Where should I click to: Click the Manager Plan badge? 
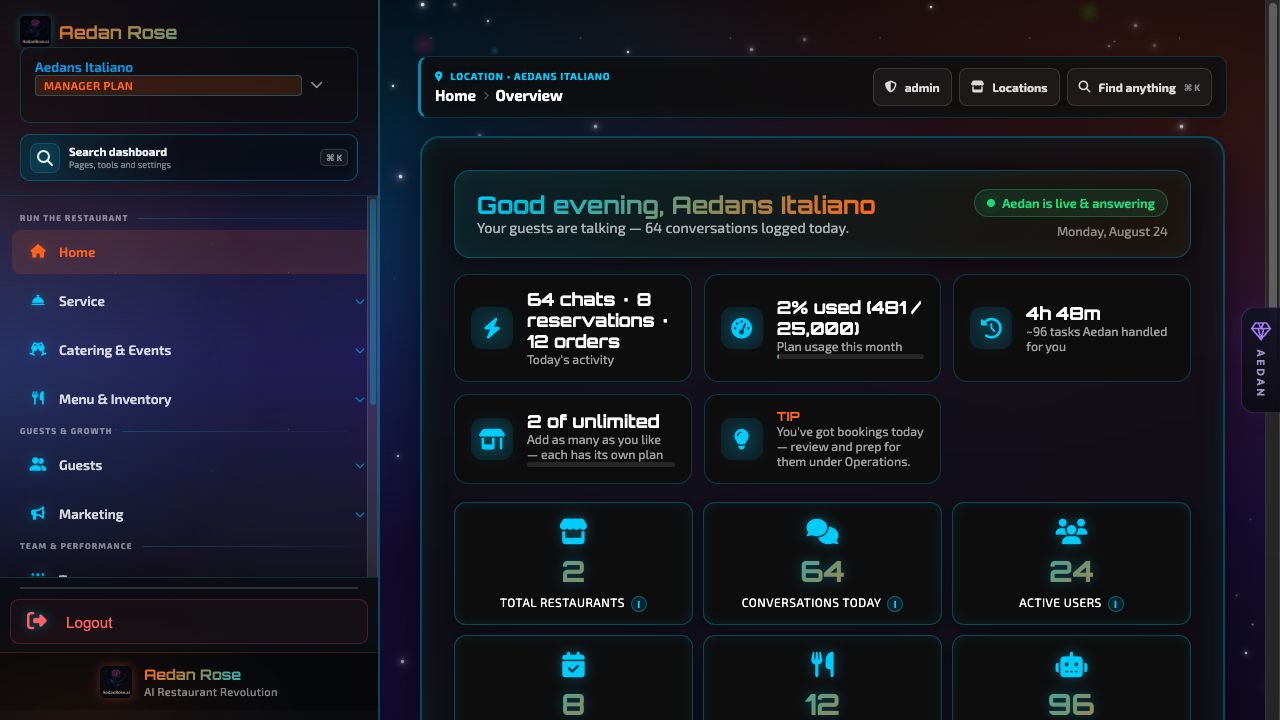pyautogui.click(x=168, y=86)
